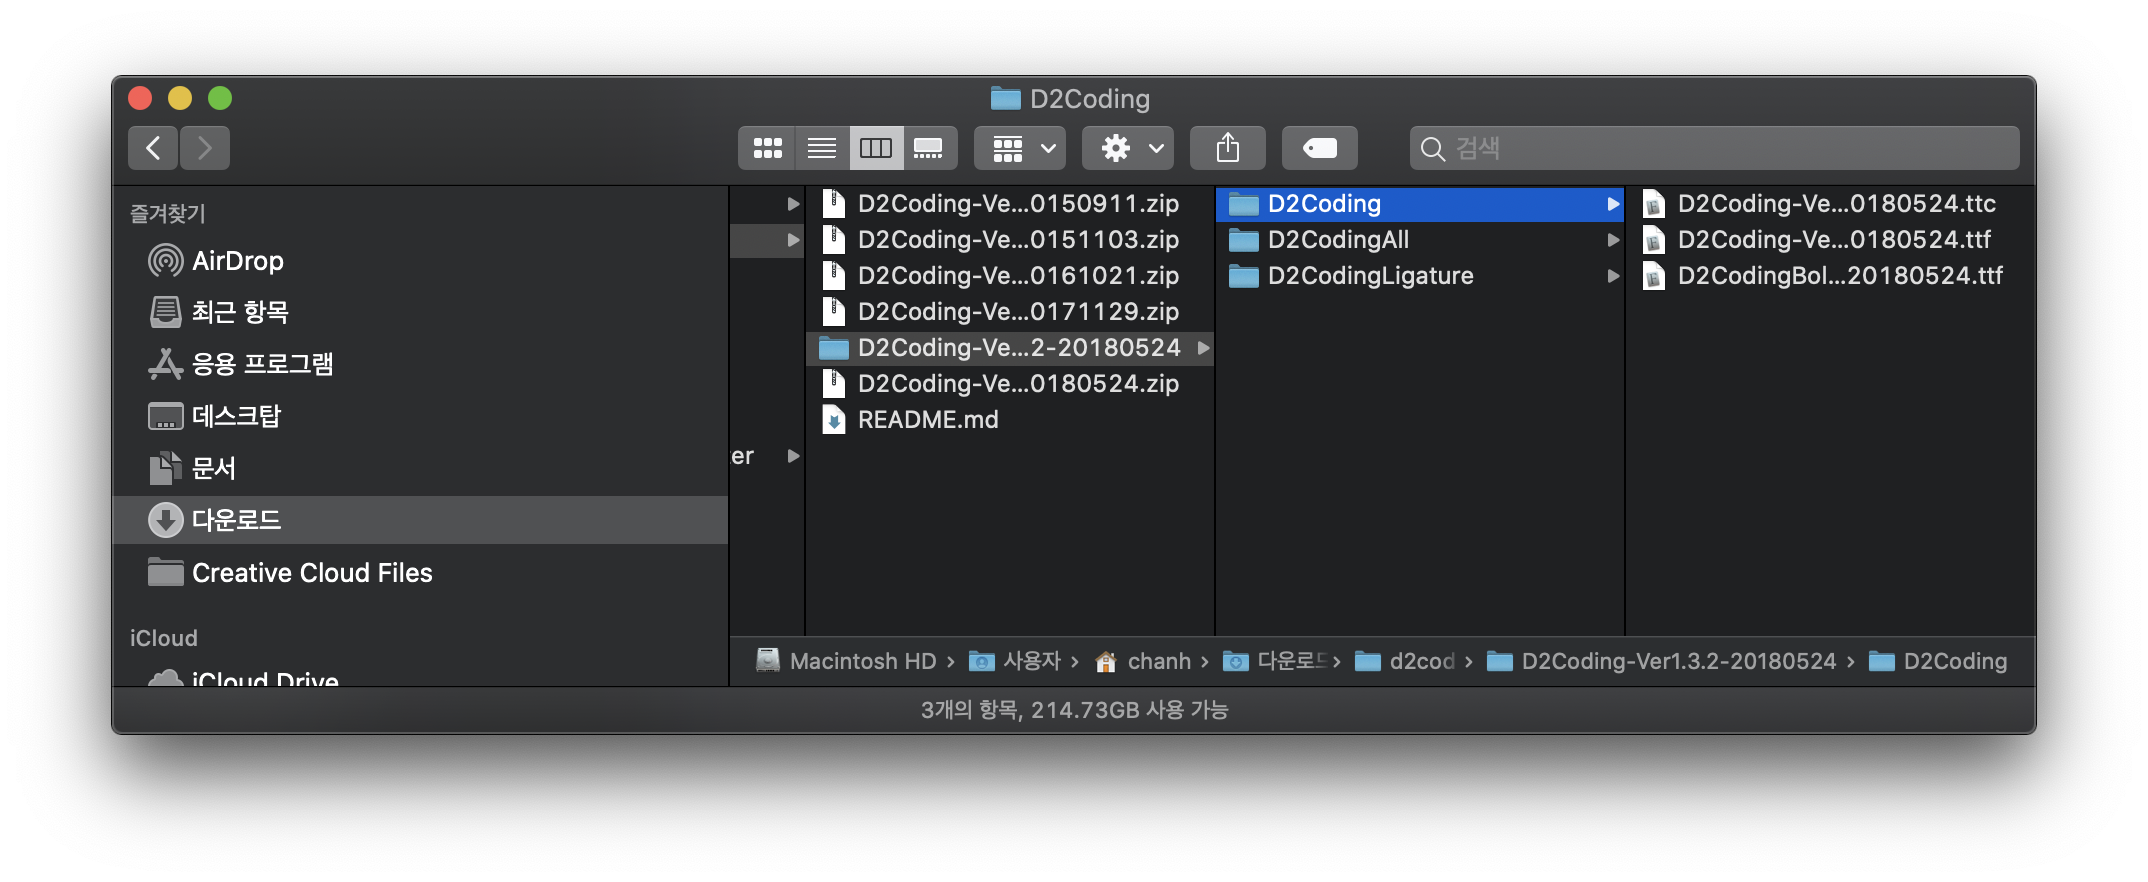The width and height of the screenshot is (2148, 882).
Task: Switch to list view
Action: pyautogui.click(x=822, y=148)
